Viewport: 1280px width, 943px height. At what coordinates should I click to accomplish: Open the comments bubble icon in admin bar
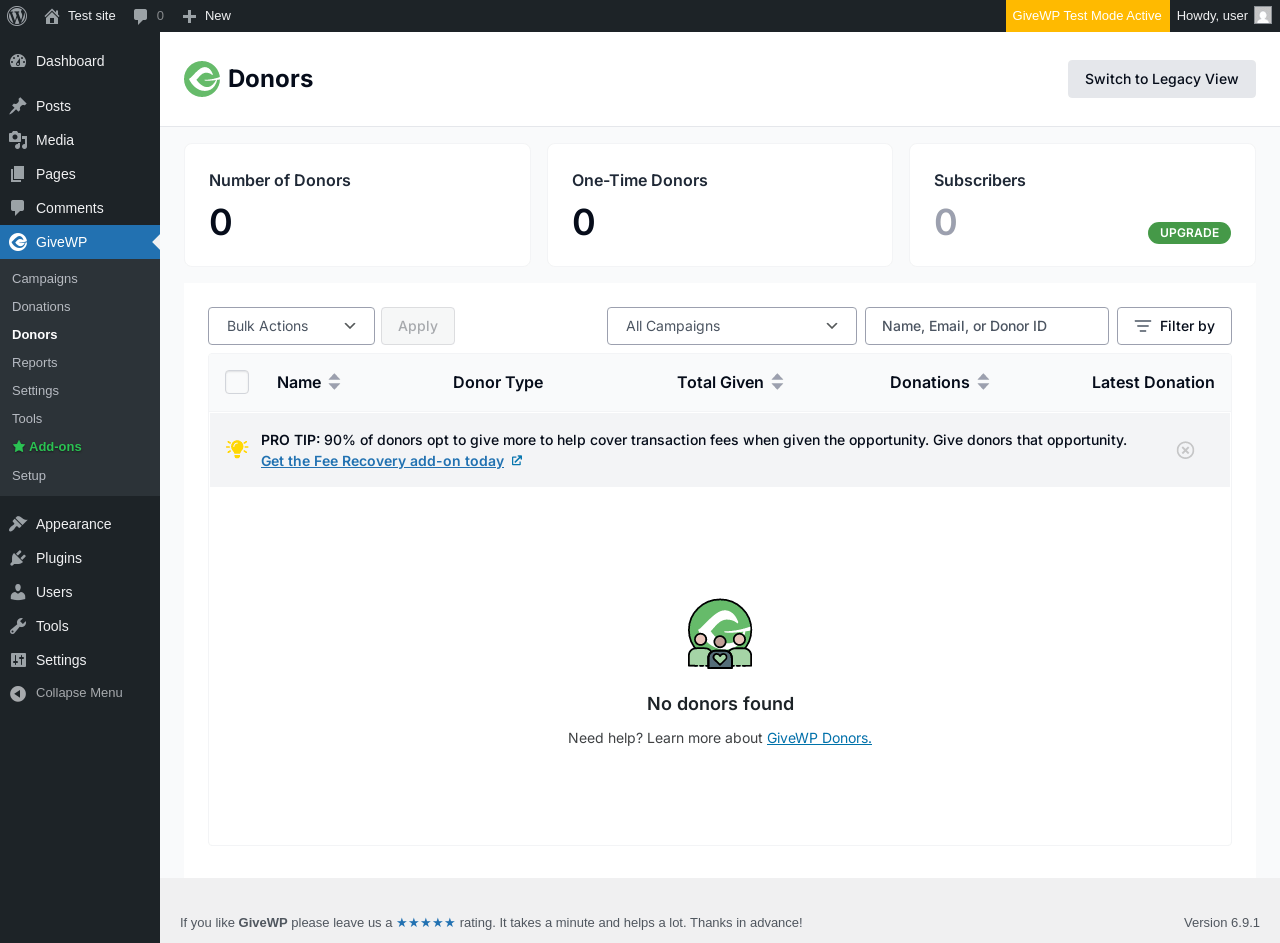point(141,16)
